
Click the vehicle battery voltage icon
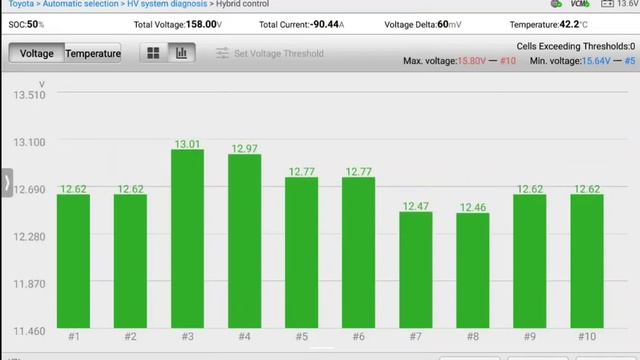[x=607, y=4]
